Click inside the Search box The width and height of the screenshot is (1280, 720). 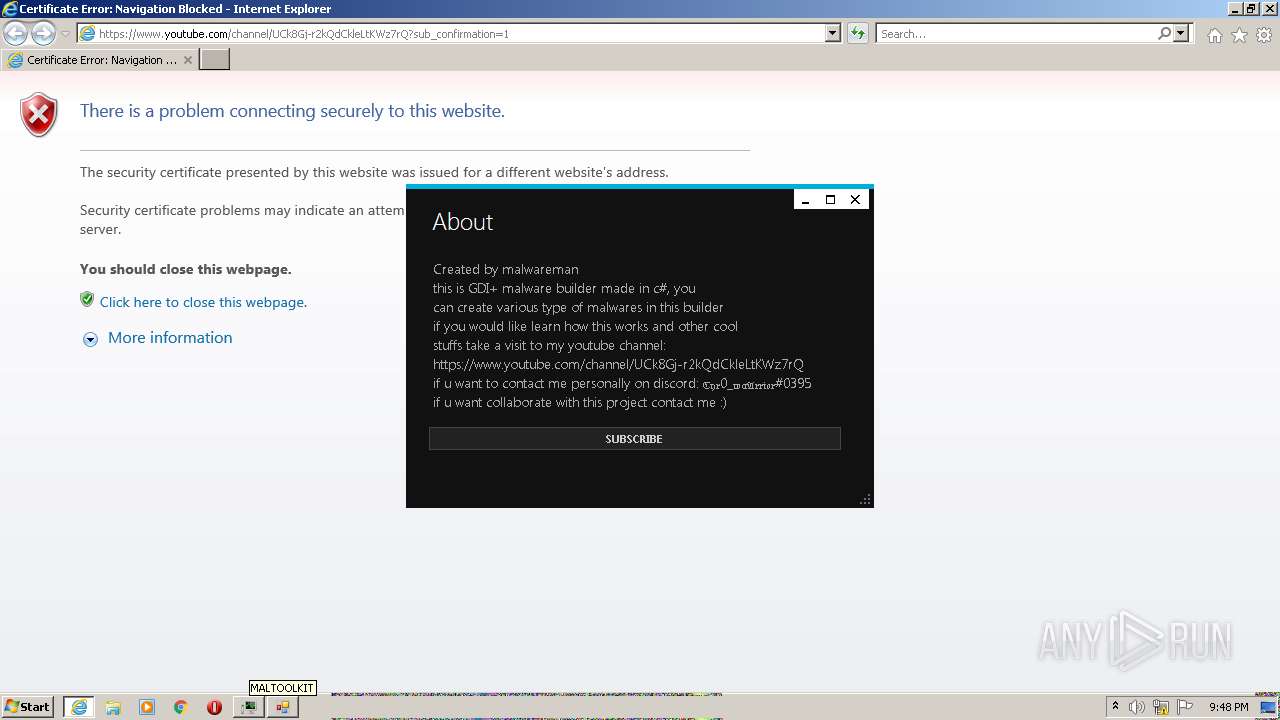pyautogui.click(x=1015, y=34)
